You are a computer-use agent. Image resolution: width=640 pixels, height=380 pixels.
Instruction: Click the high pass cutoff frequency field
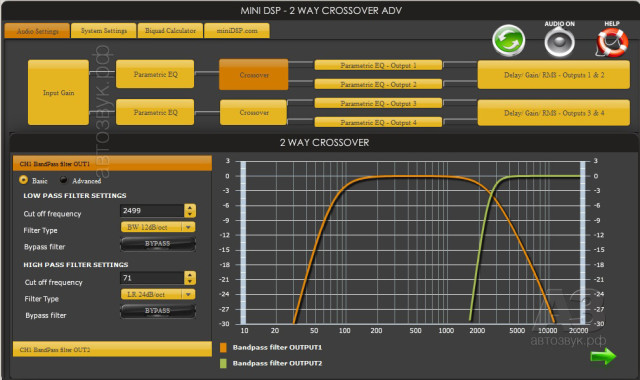[152, 278]
